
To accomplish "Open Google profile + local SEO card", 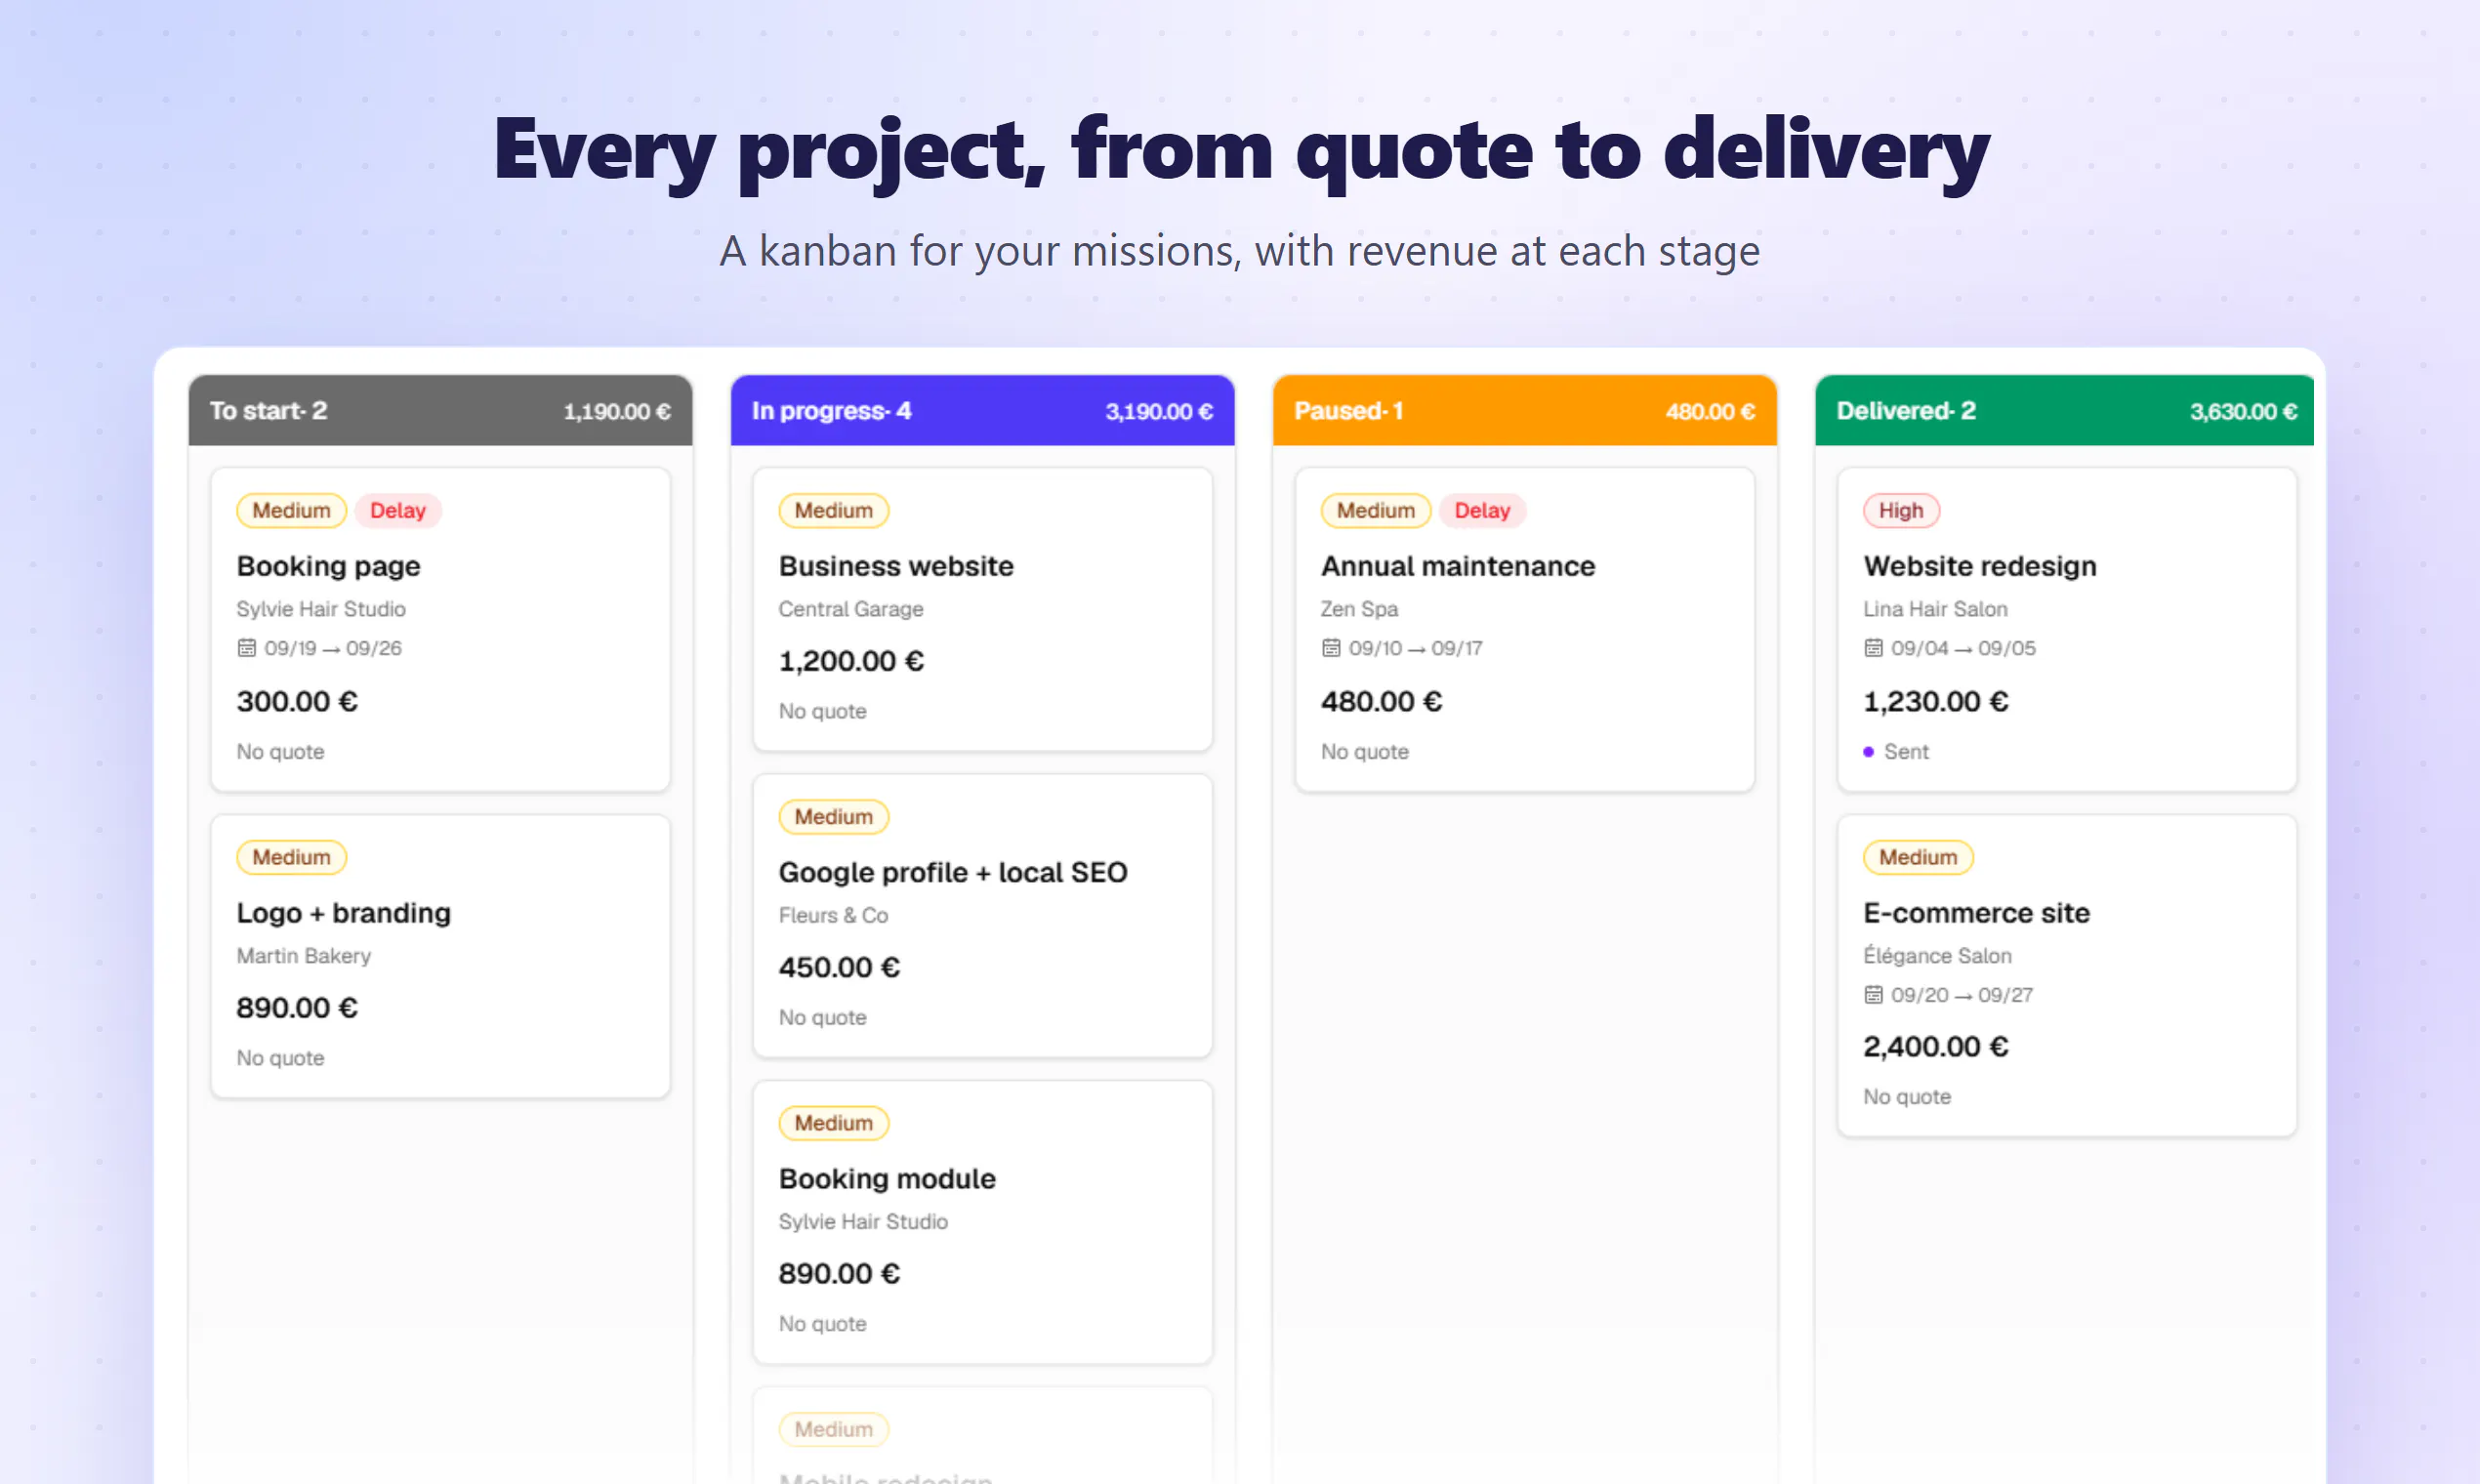I will pyautogui.click(x=982, y=916).
